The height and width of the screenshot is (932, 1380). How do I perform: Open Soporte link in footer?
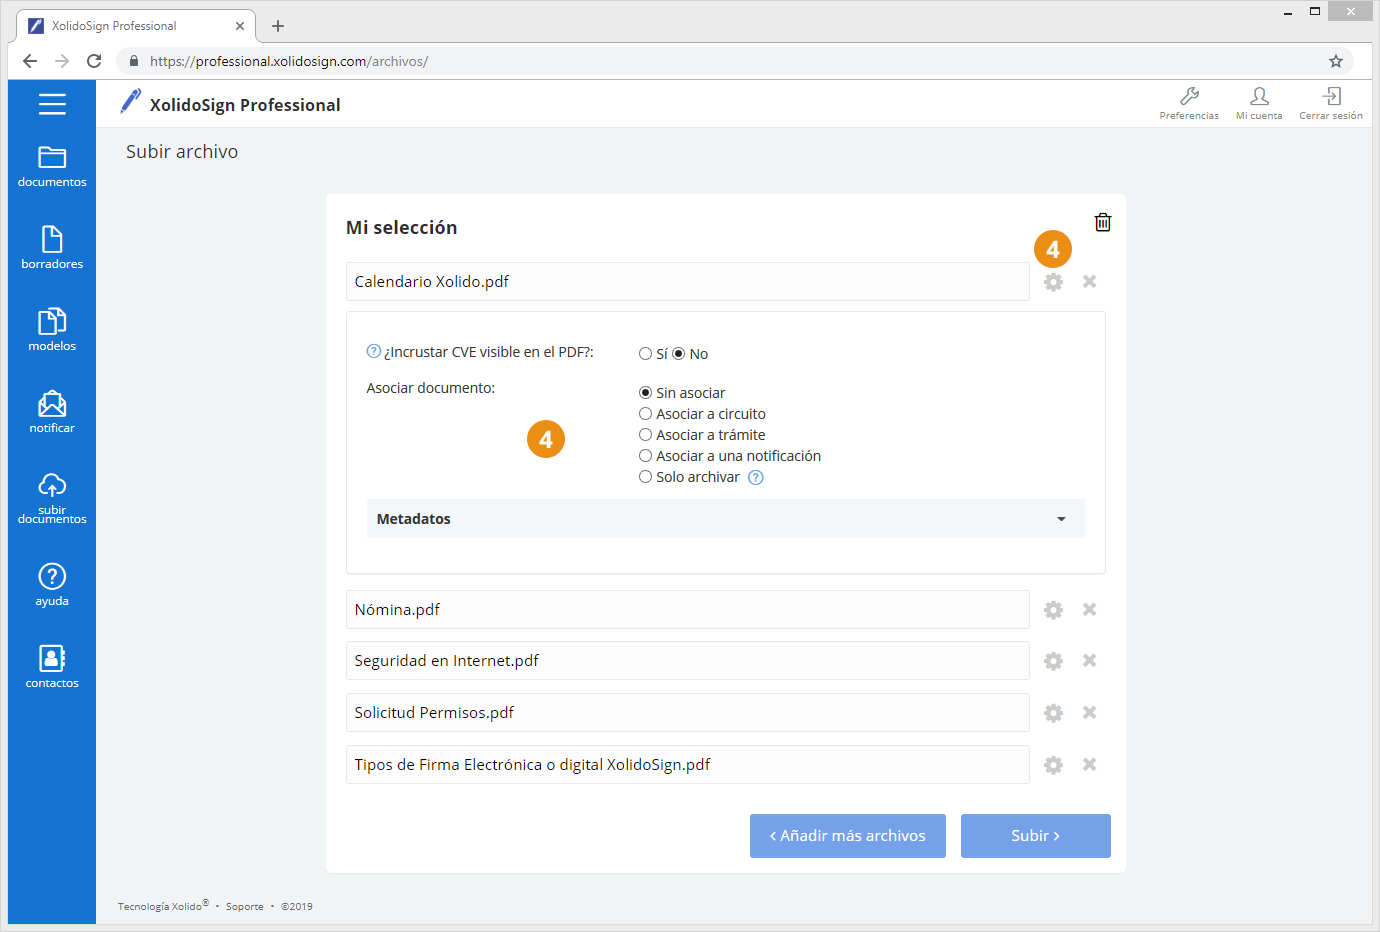(245, 907)
